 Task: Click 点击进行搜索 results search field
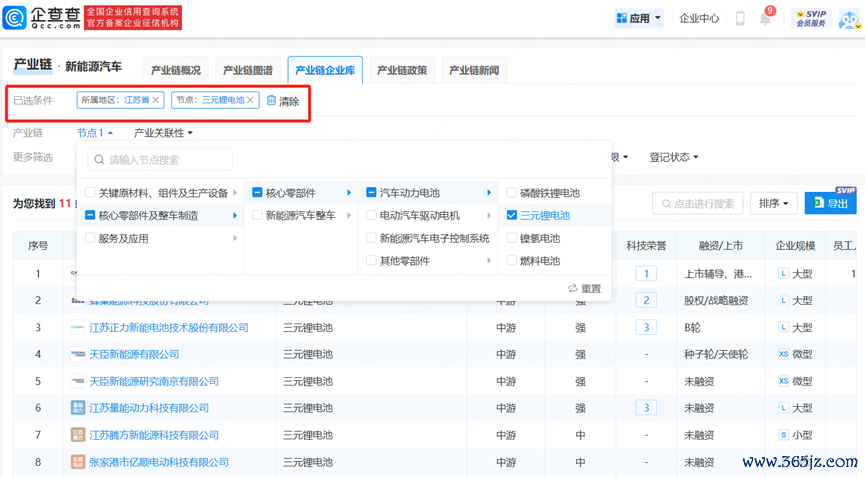[x=698, y=203]
